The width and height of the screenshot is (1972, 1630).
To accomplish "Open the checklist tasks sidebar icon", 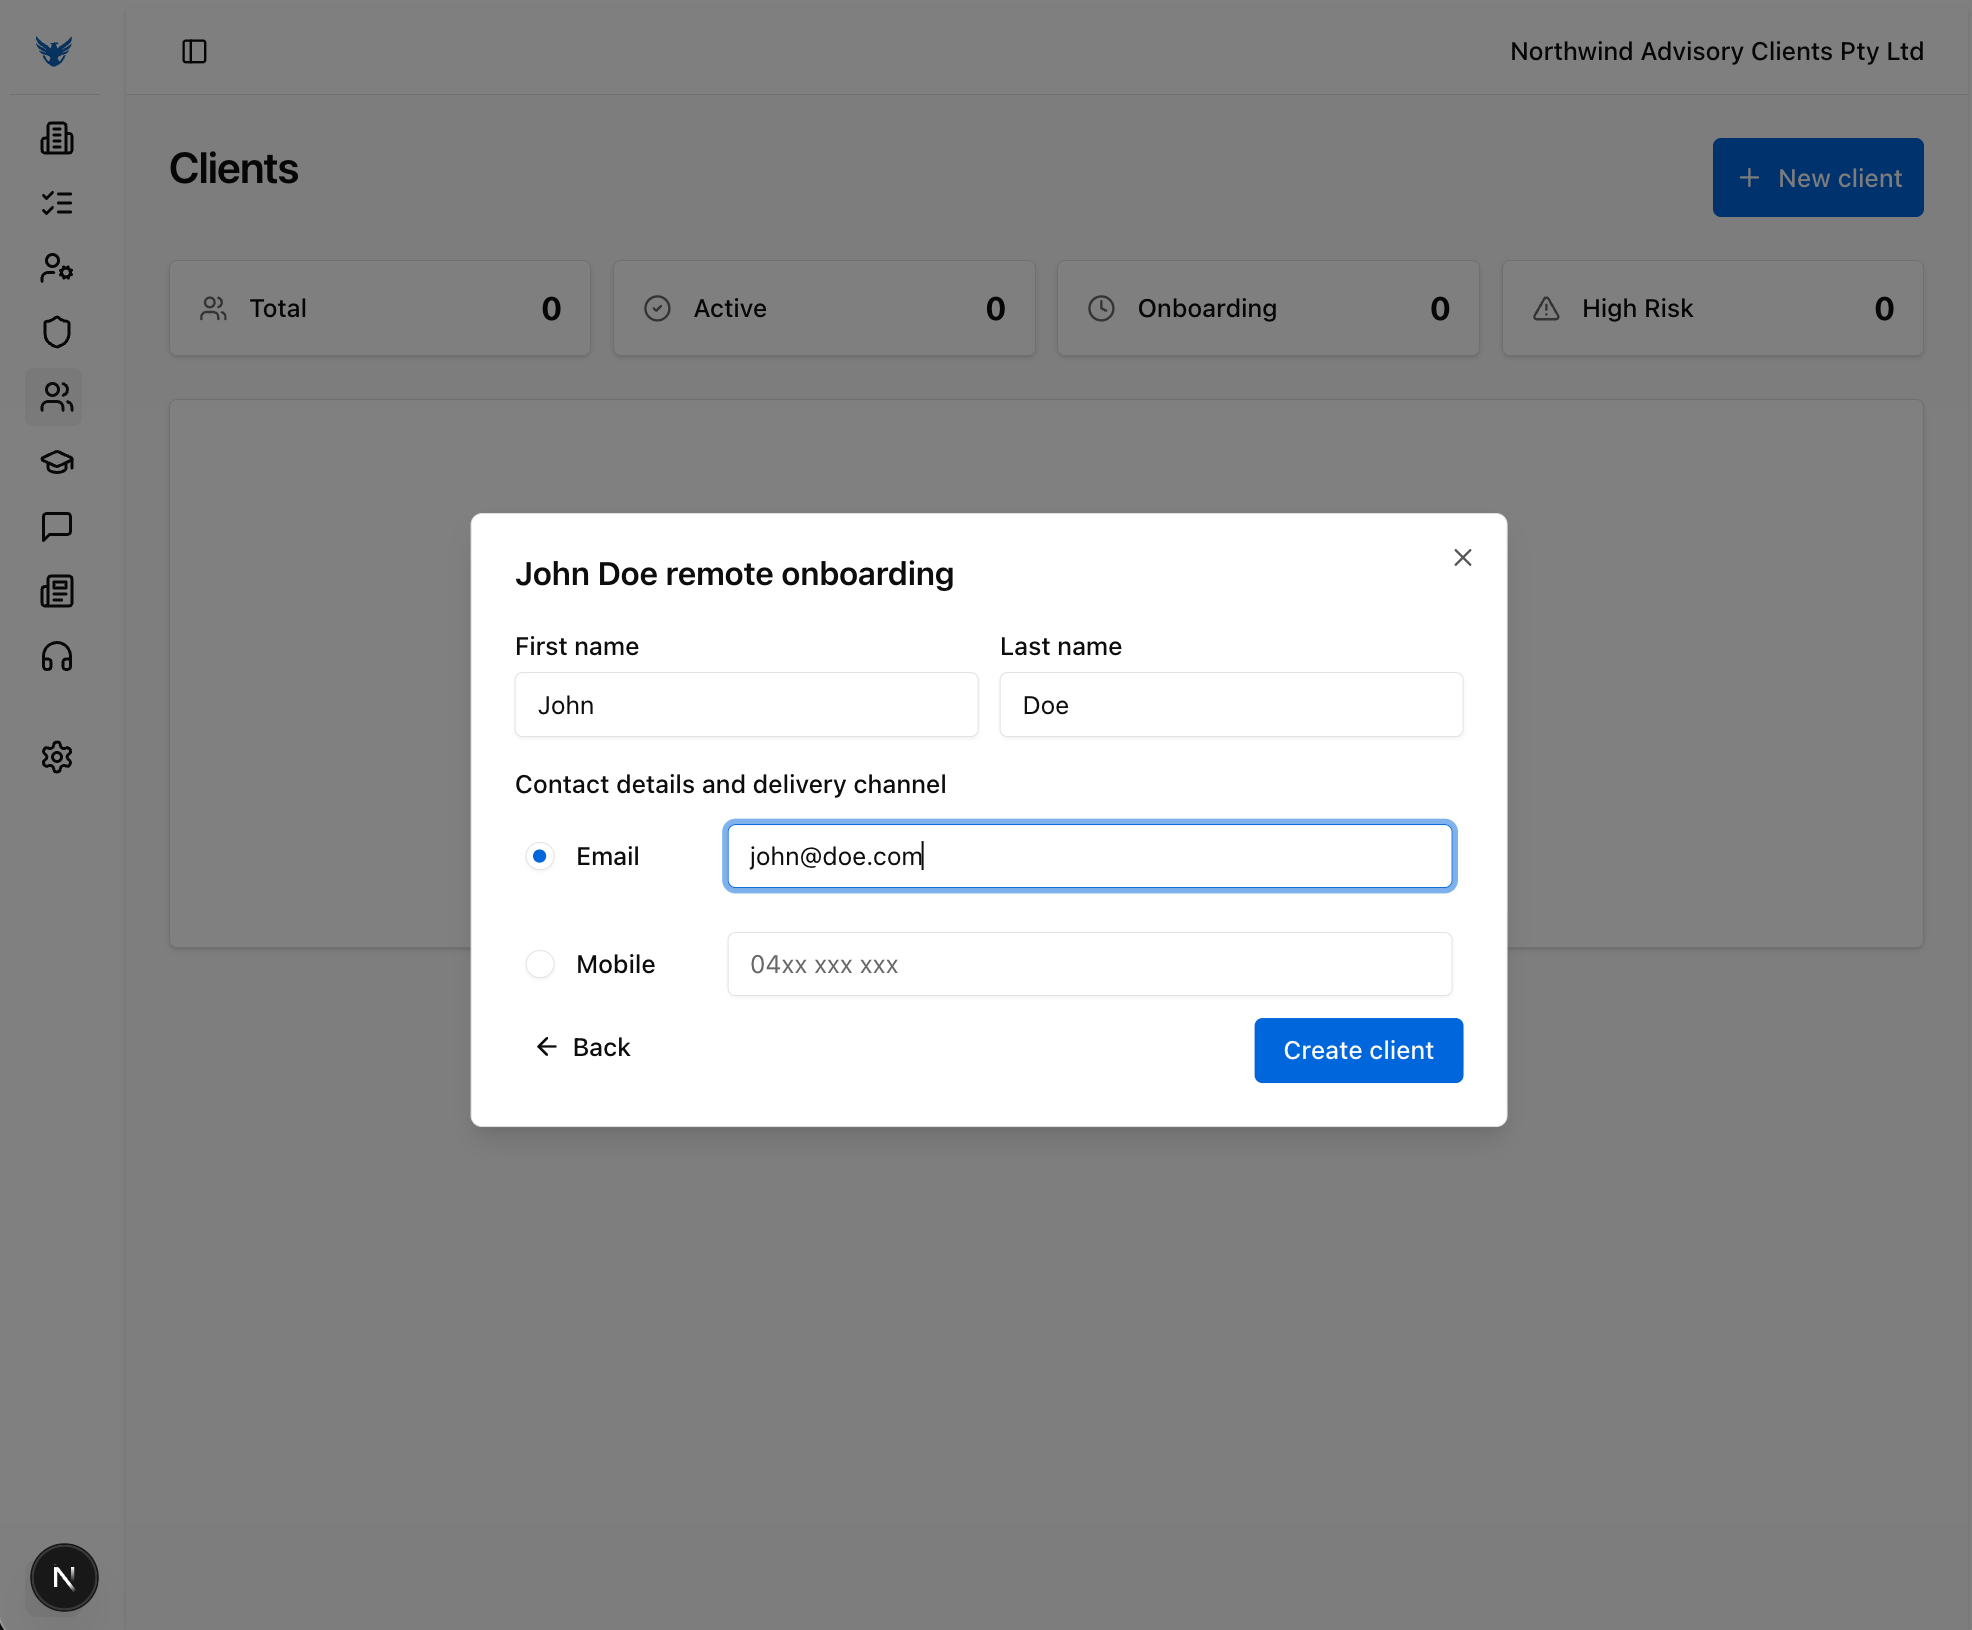I will (x=57, y=203).
